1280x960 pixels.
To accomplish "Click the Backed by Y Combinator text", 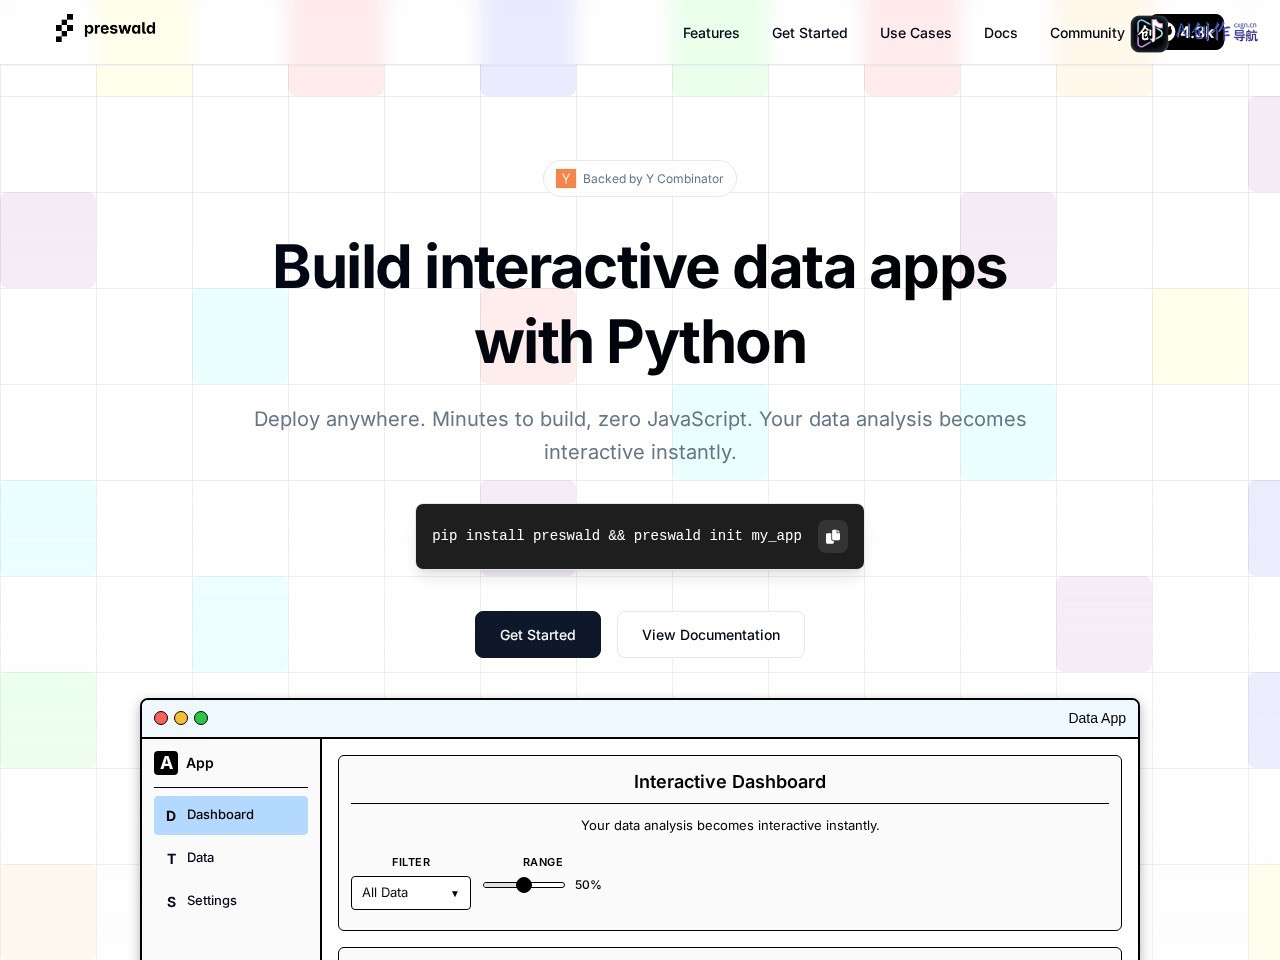I will (653, 179).
